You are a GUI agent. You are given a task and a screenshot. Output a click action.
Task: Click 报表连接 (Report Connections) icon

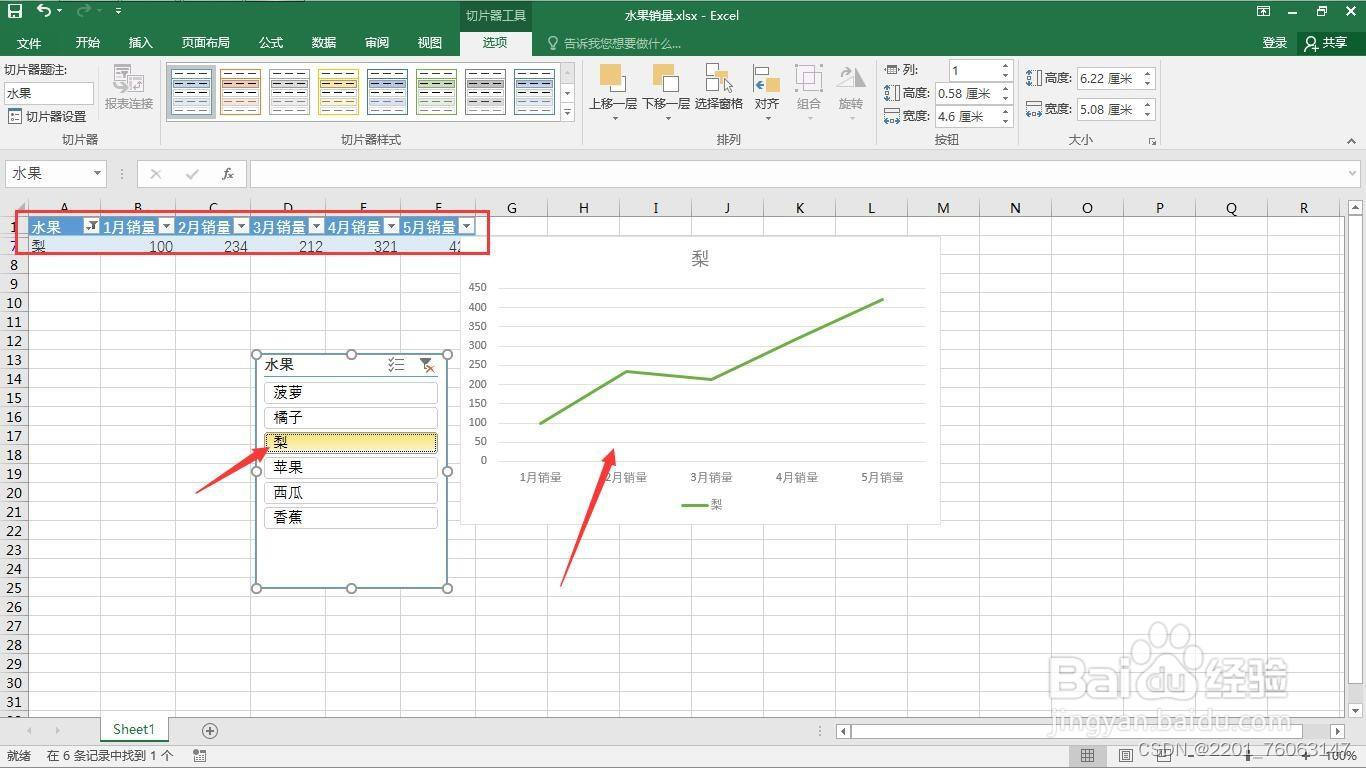(x=128, y=88)
